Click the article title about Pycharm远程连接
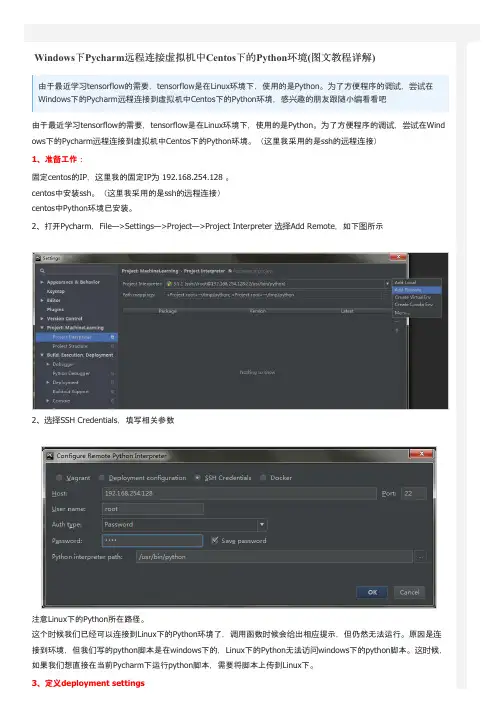504x713 pixels. [x=205, y=58]
